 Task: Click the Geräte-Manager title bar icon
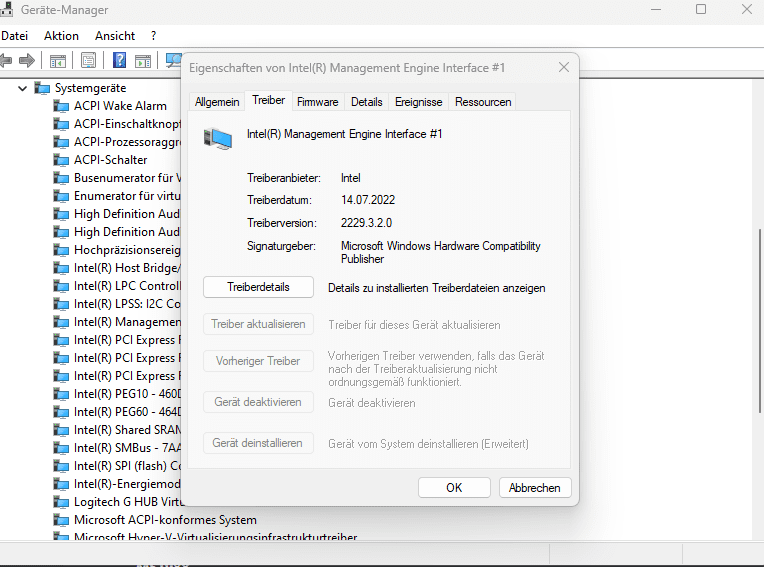coord(6,10)
